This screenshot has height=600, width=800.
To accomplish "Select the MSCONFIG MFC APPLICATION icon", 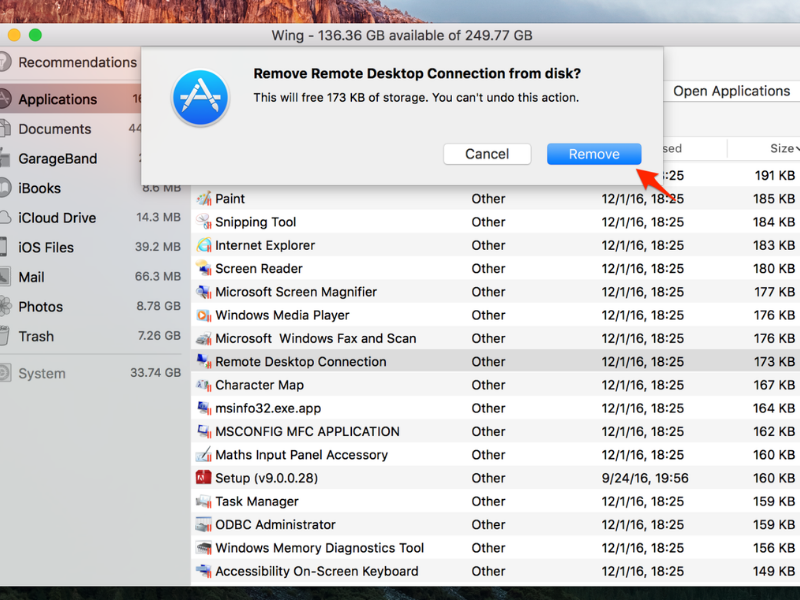I will [204, 432].
